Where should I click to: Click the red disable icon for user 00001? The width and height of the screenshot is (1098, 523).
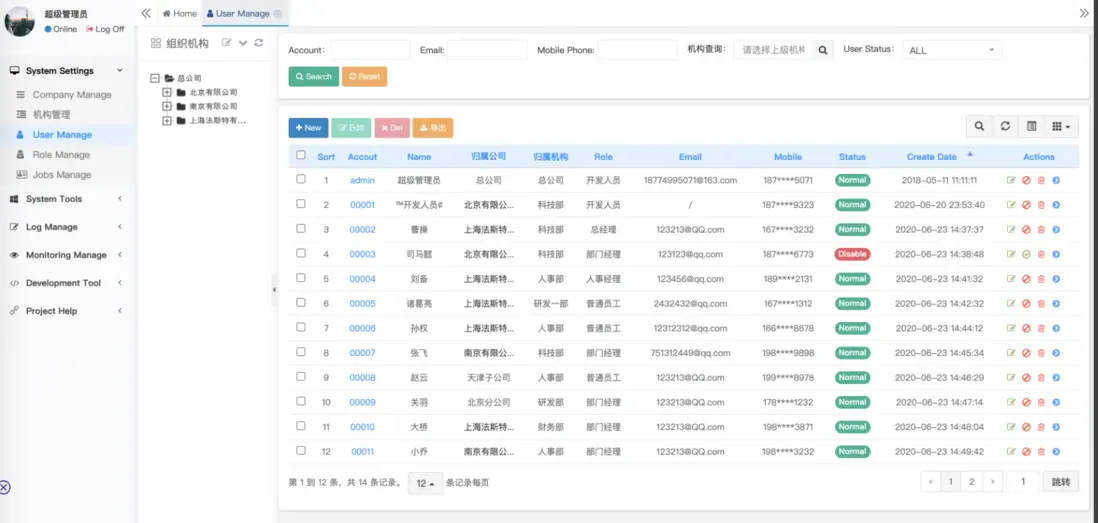tap(1026, 205)
